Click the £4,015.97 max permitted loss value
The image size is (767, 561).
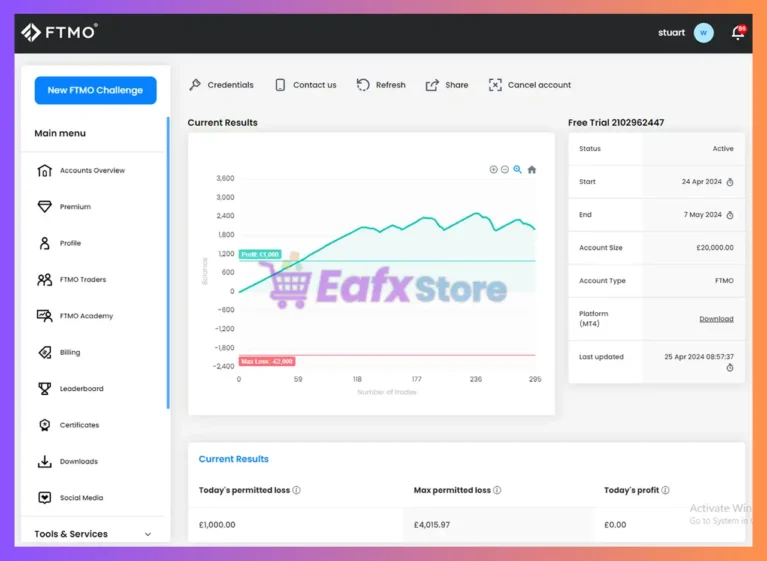431,525
